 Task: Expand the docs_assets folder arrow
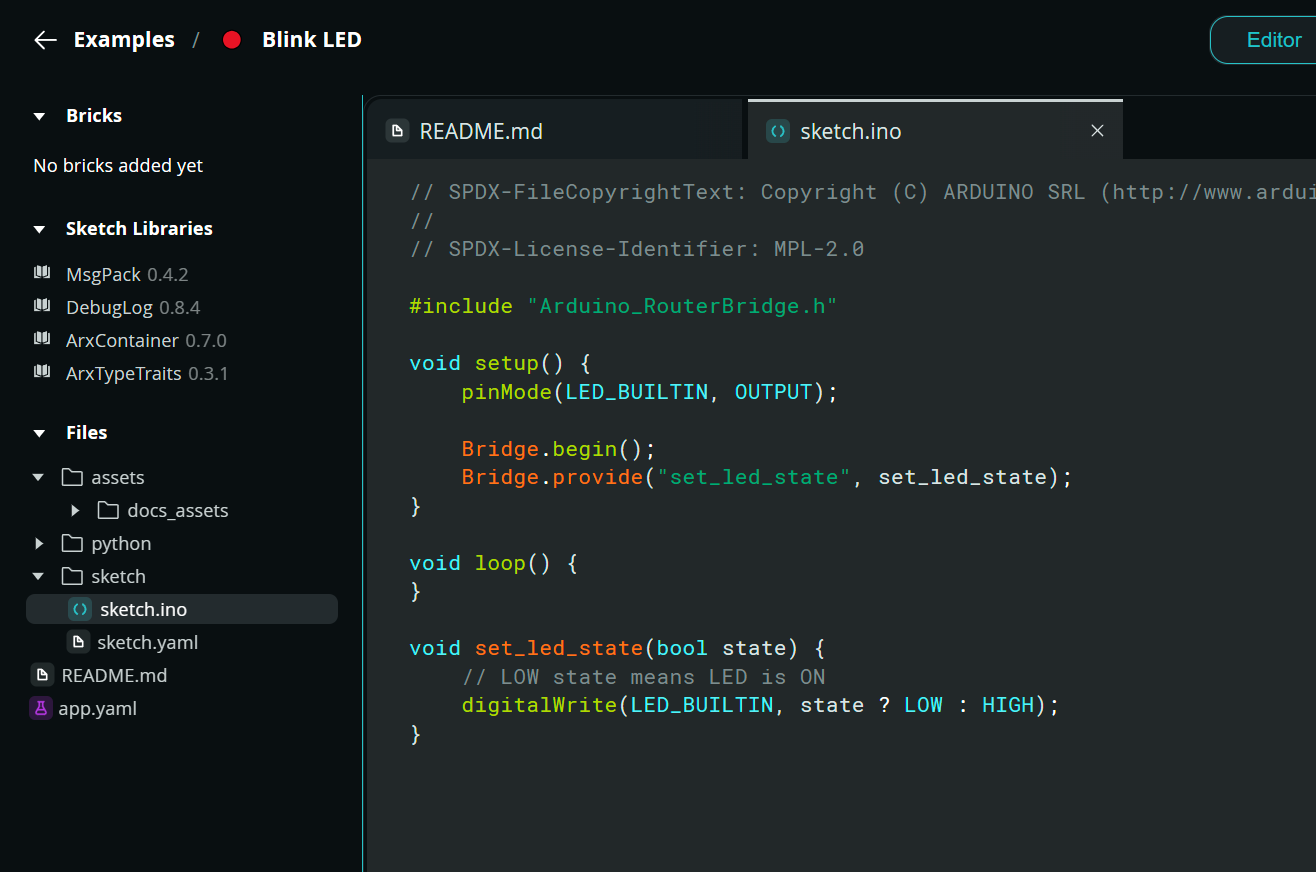[x=75, y=510]
